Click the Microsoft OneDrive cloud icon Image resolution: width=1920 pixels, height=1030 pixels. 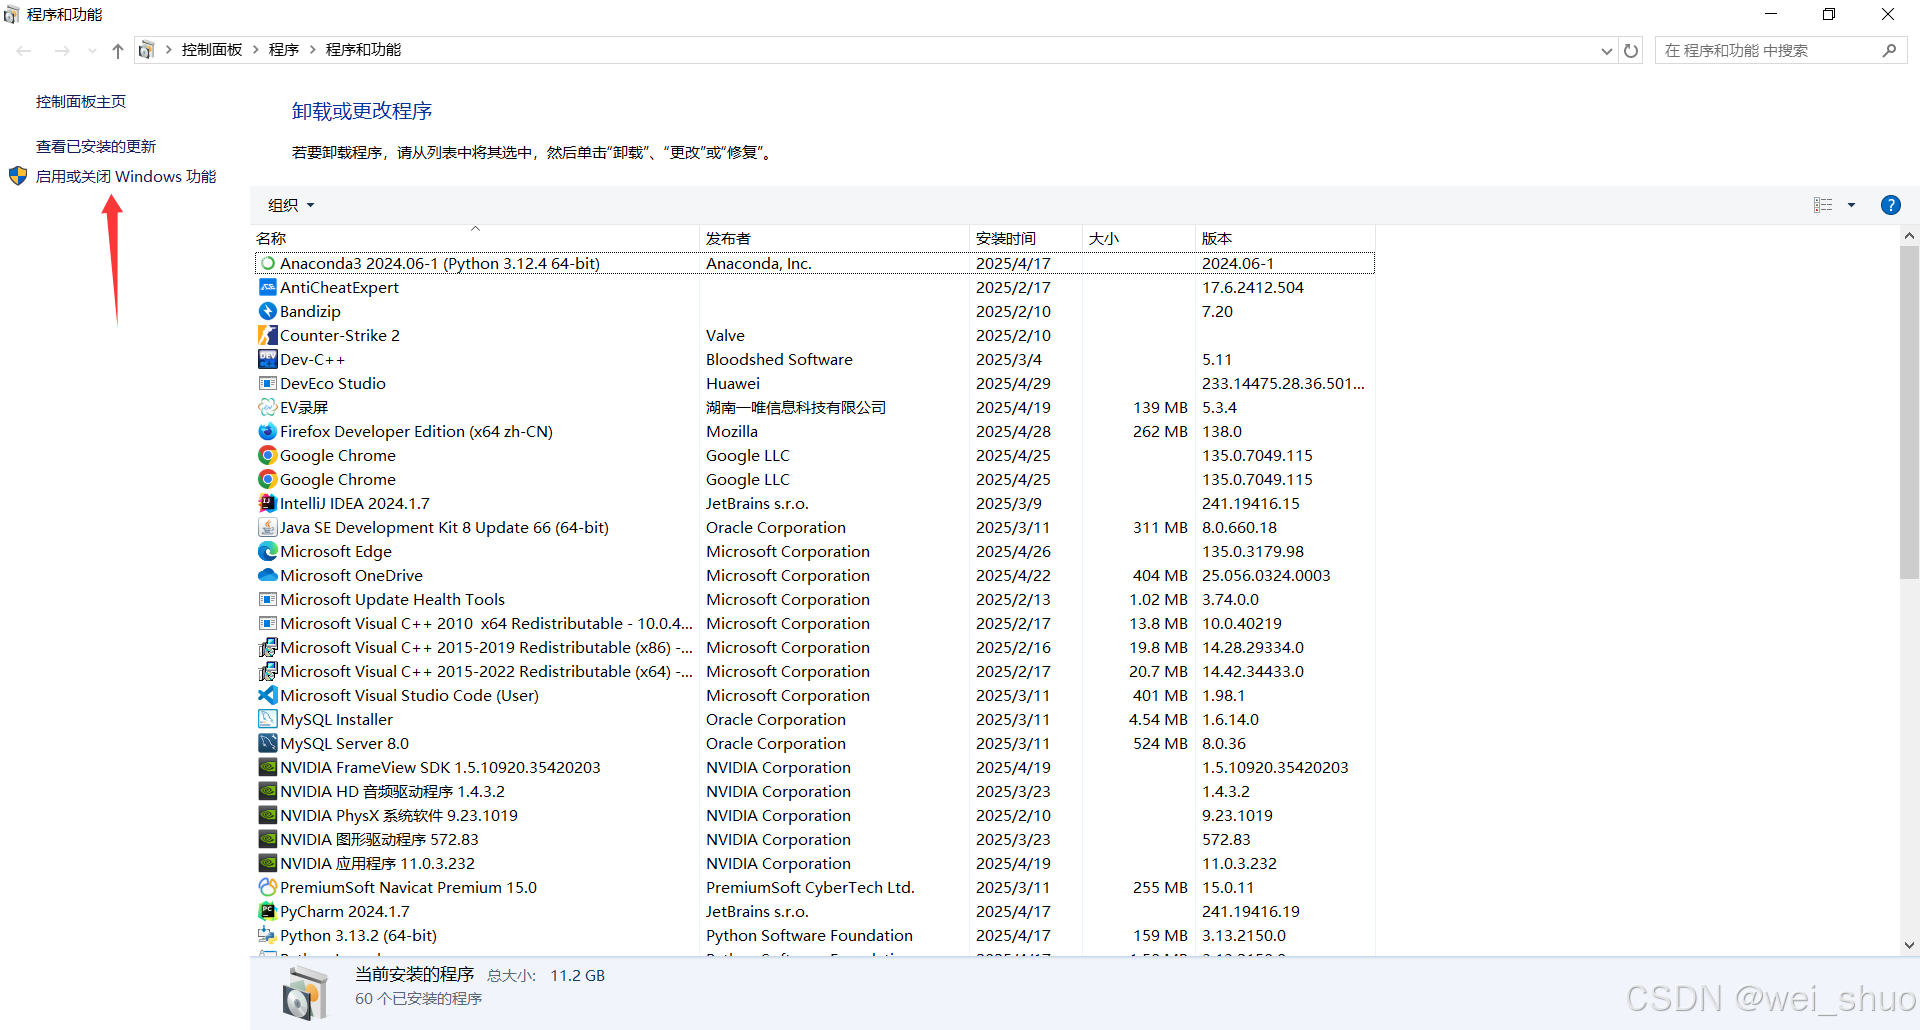pos(268,576)
